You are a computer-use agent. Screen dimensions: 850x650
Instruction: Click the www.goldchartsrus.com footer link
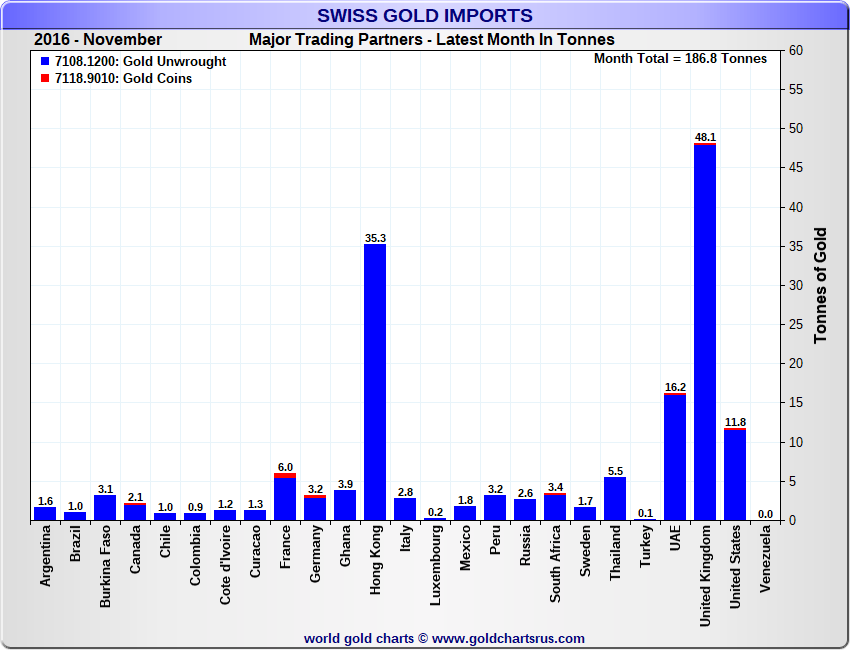(509, 638)
